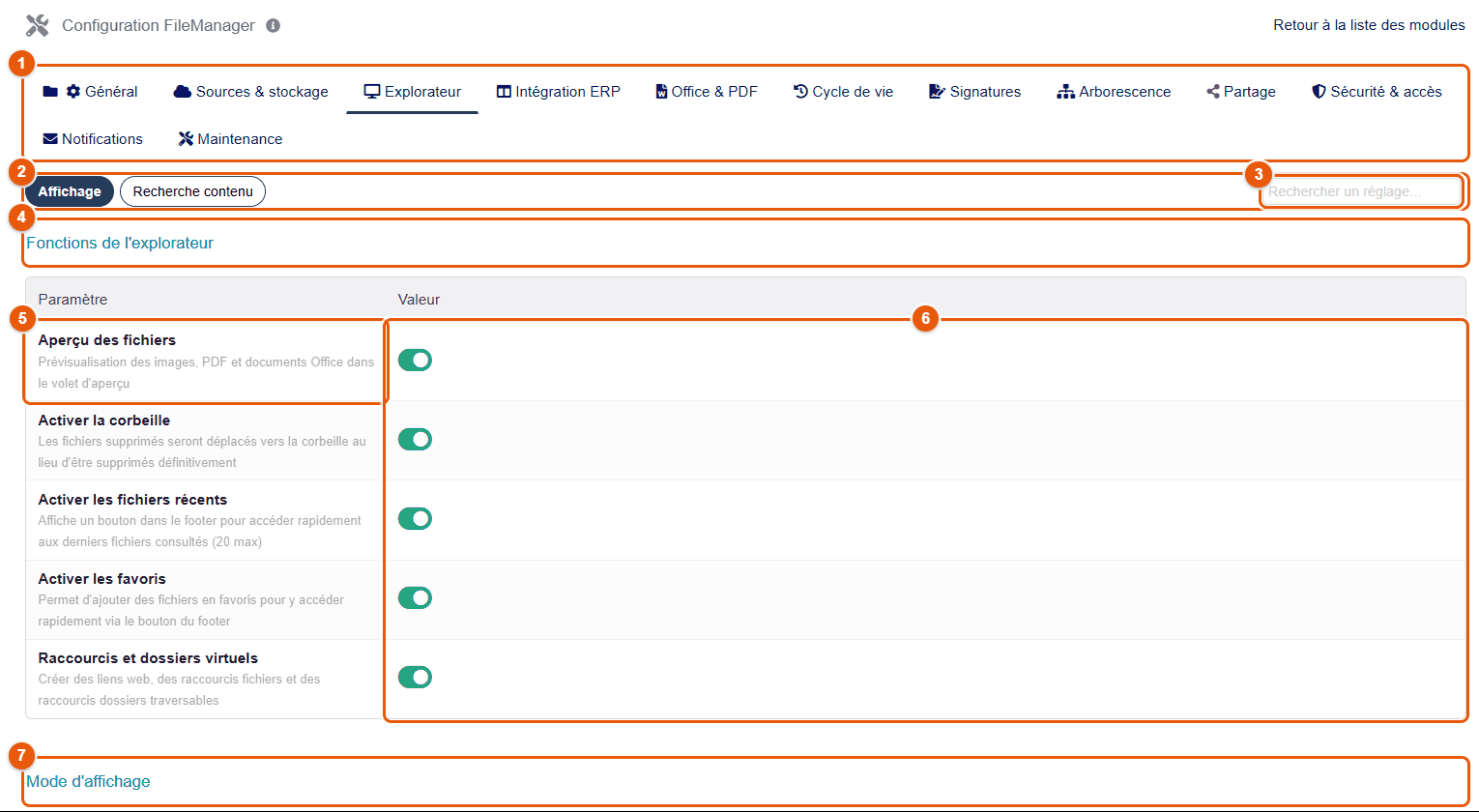
Task: Open the Général tab
Action: click(90, 92)
